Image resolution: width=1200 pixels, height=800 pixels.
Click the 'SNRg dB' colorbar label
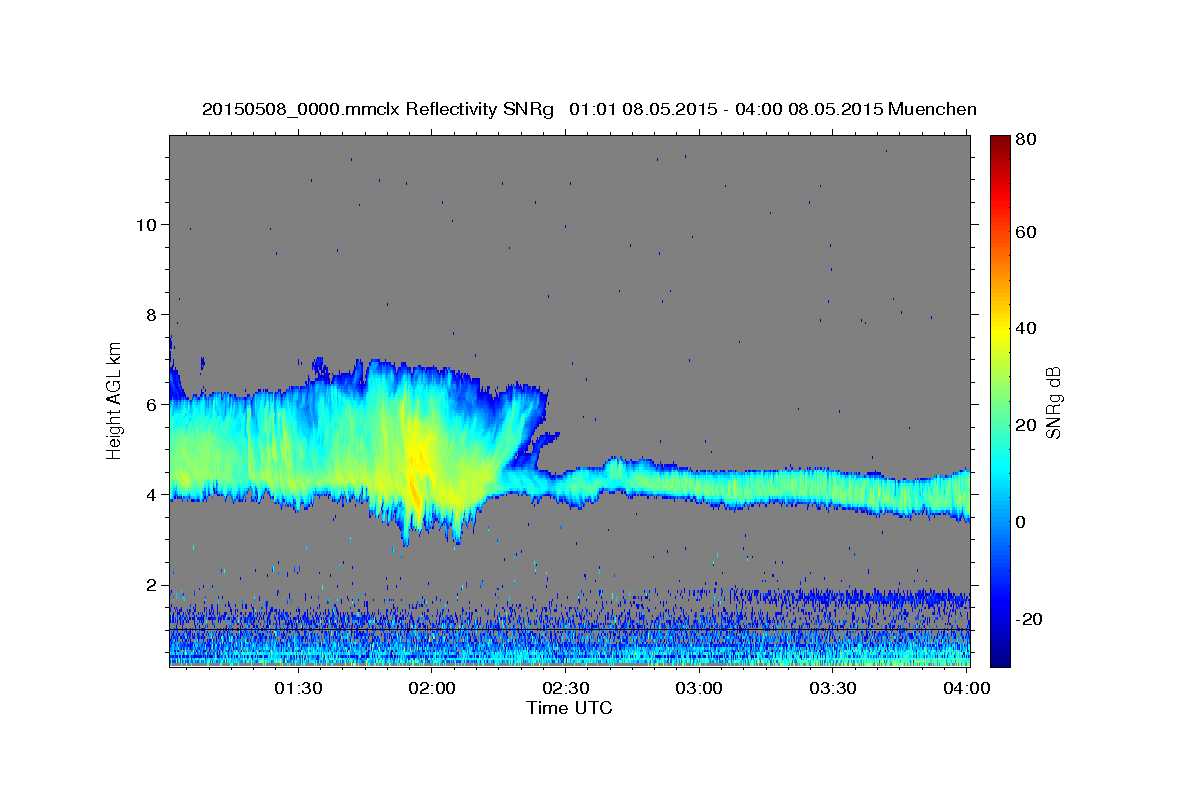tap(1054, 402)
